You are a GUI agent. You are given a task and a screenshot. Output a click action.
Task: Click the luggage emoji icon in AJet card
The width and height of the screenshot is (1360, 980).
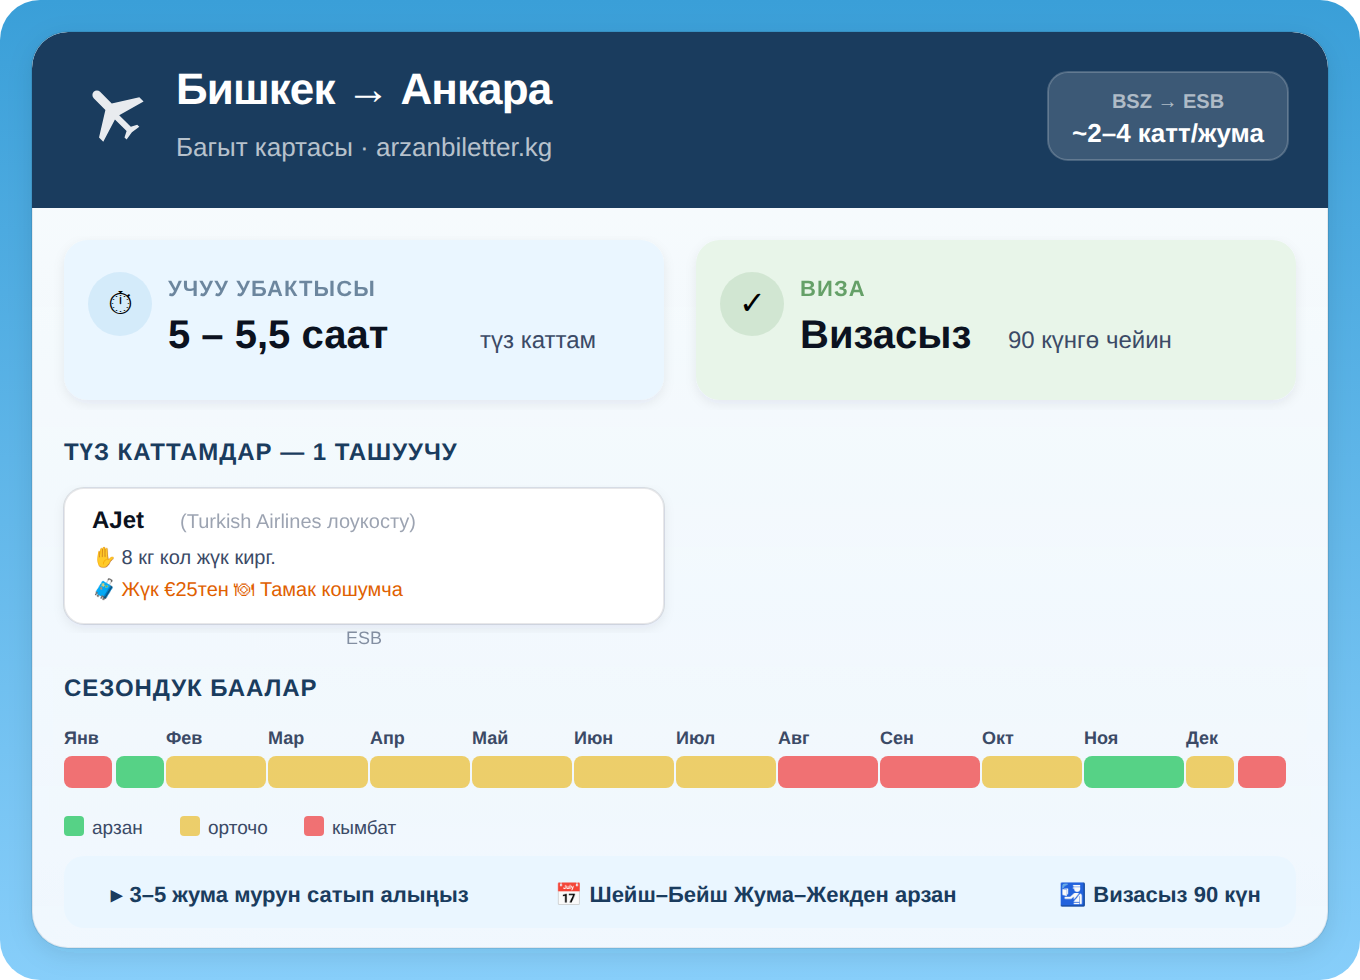103,589
